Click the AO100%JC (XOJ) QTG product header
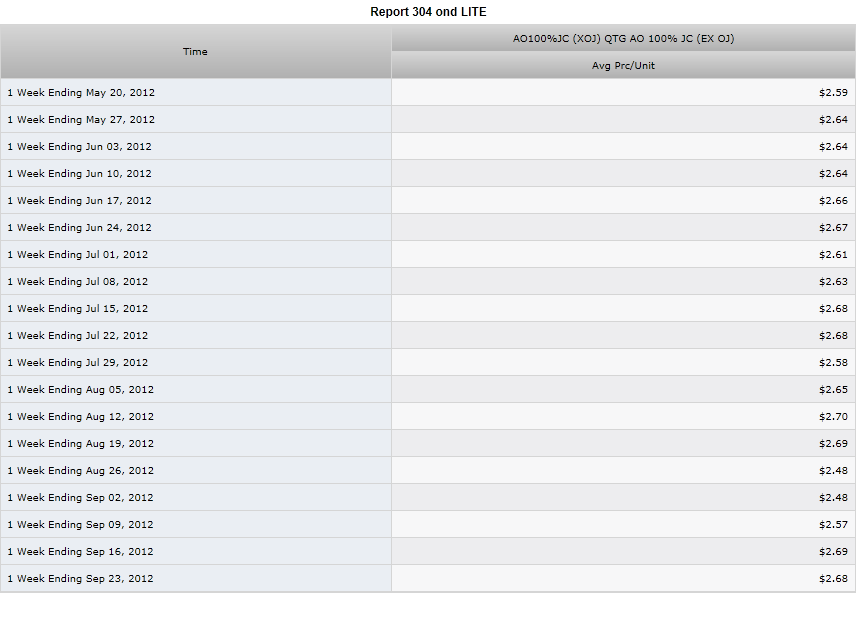This screenshot has width=856, height=631. point(623,39)
